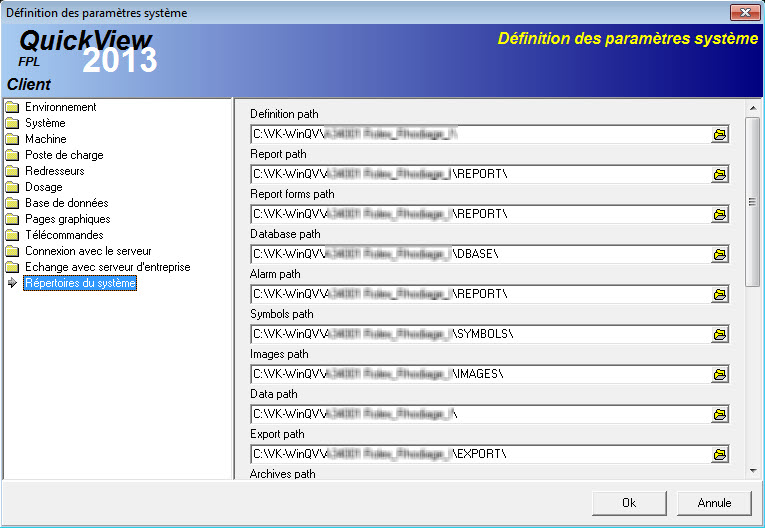Viewport: 765px width, 528px height.
Task: Open Télécommandes settings
Action: (x=64, y=235)
